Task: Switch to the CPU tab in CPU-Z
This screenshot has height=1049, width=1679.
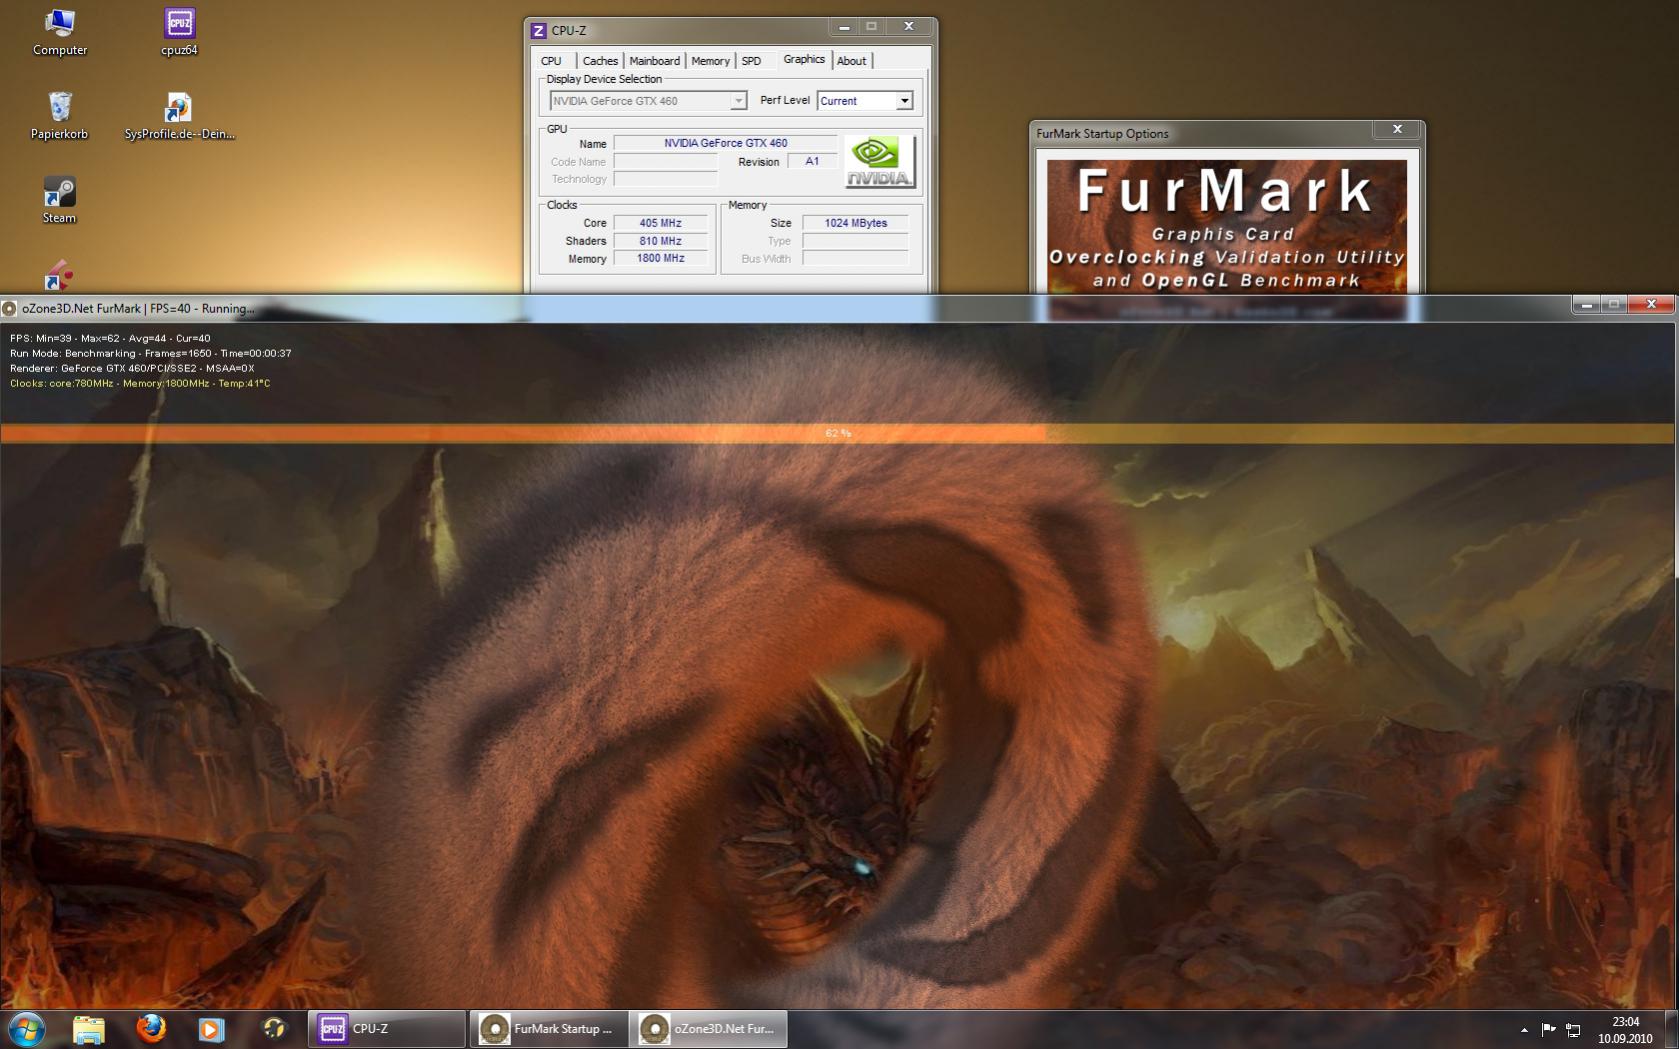Action: [551, 61]
